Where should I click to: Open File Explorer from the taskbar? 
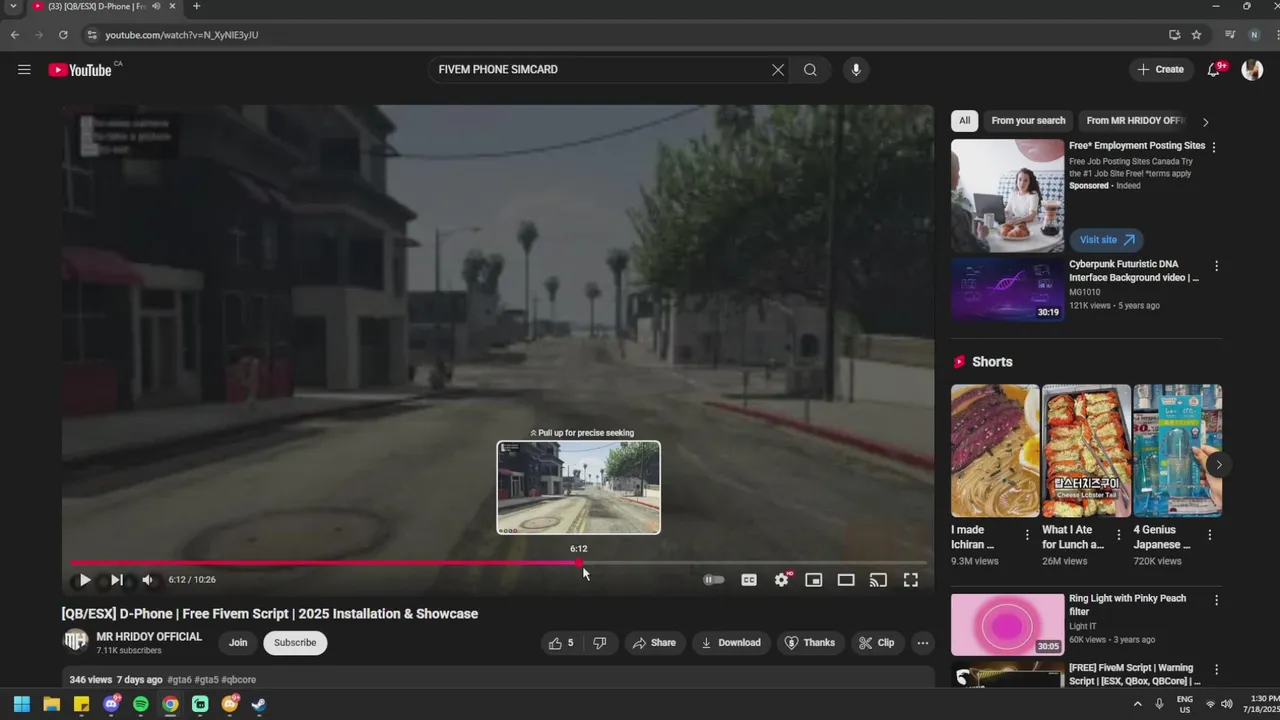pos(52,704)
